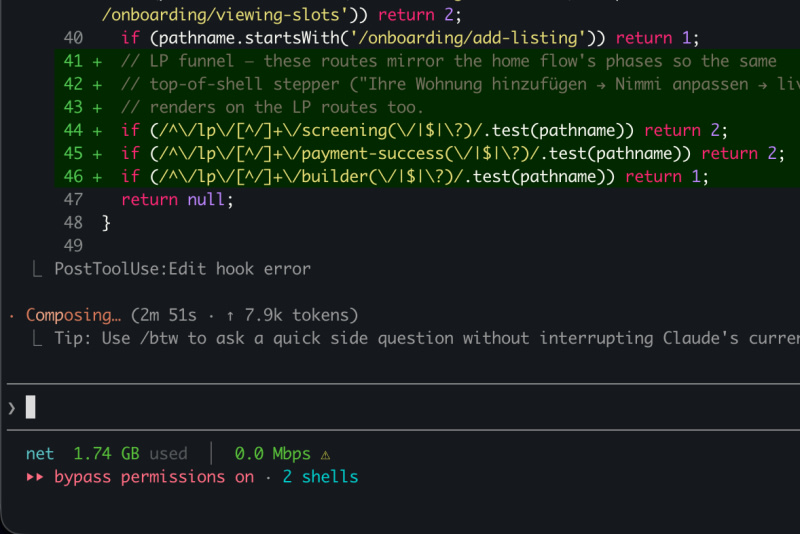
Task: Click the 'renders on the LP routes too' comment
Action: pyautogui.click(x=272, y=107)
